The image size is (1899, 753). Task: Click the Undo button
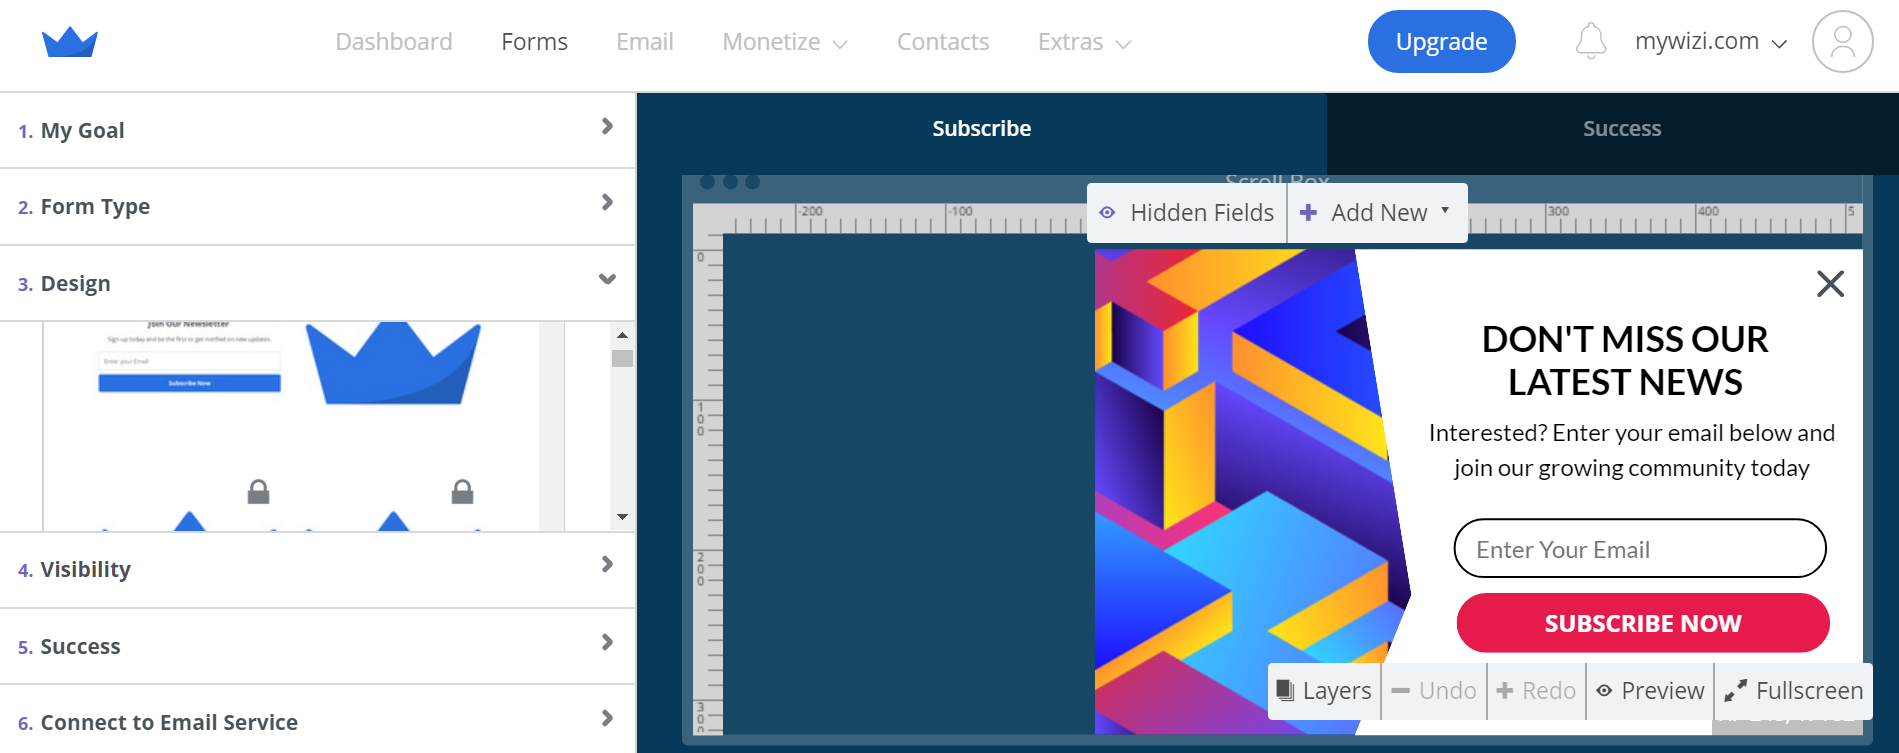[1434, 691]
